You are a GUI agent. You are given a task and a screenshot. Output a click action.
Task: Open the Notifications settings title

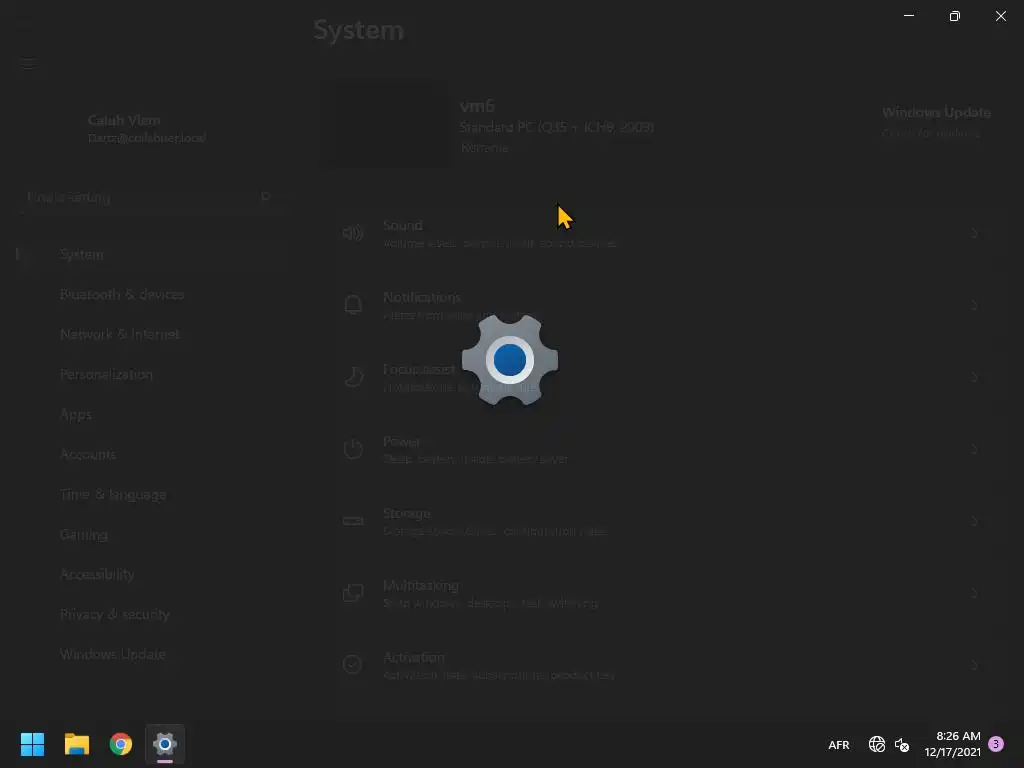(422, 297)
